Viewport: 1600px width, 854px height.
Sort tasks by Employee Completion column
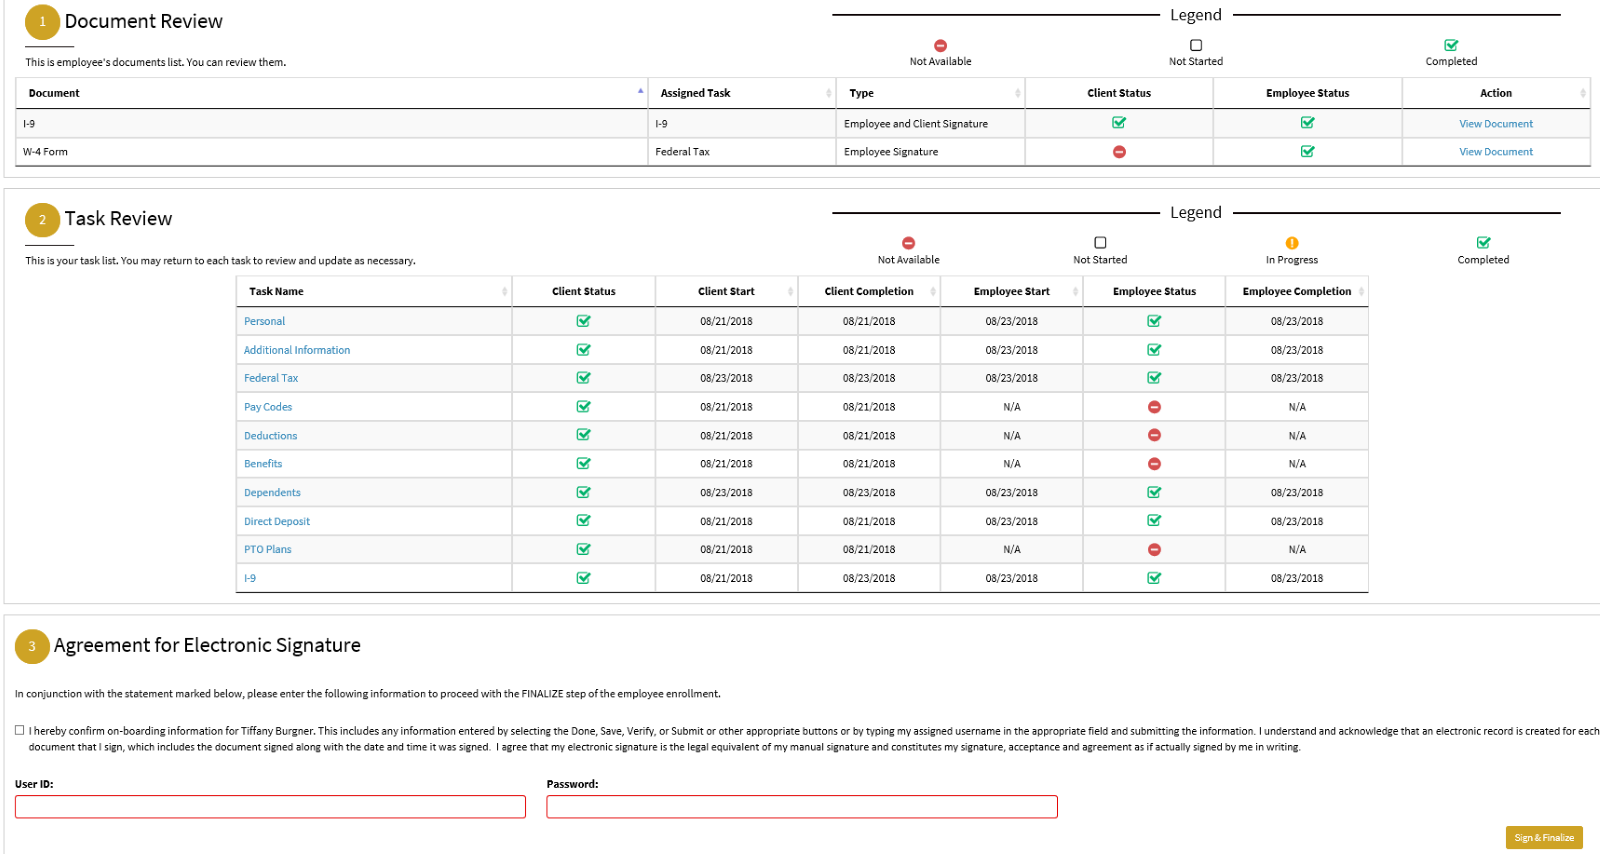tap(1297, 291)
